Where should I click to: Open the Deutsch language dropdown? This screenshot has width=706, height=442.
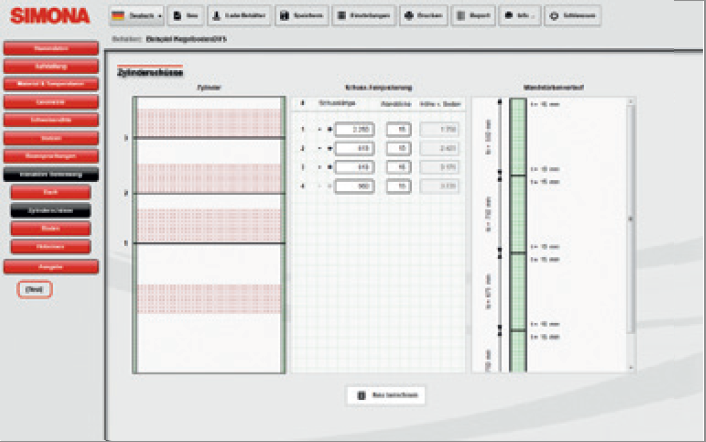(137, 17)
